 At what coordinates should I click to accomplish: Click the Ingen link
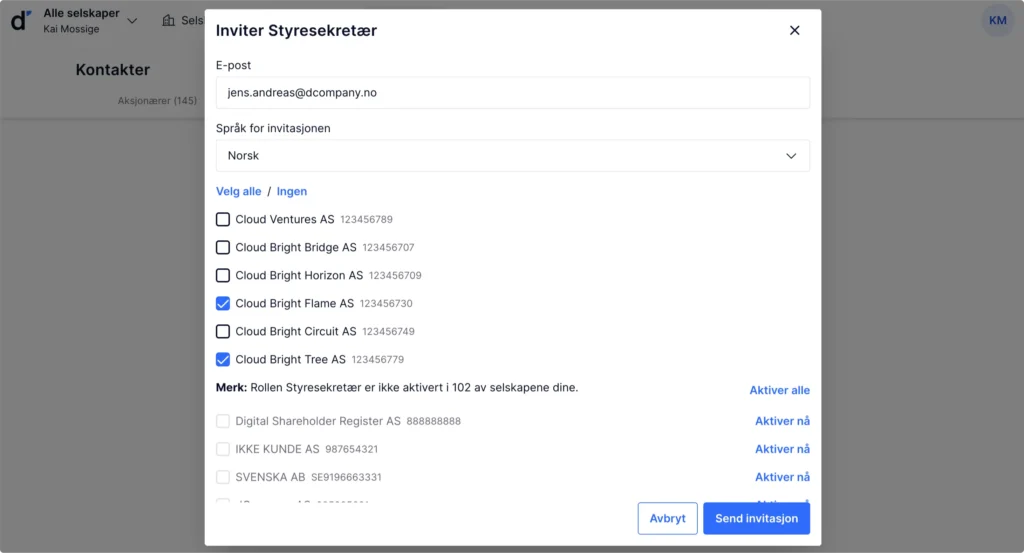click(292, 191)
